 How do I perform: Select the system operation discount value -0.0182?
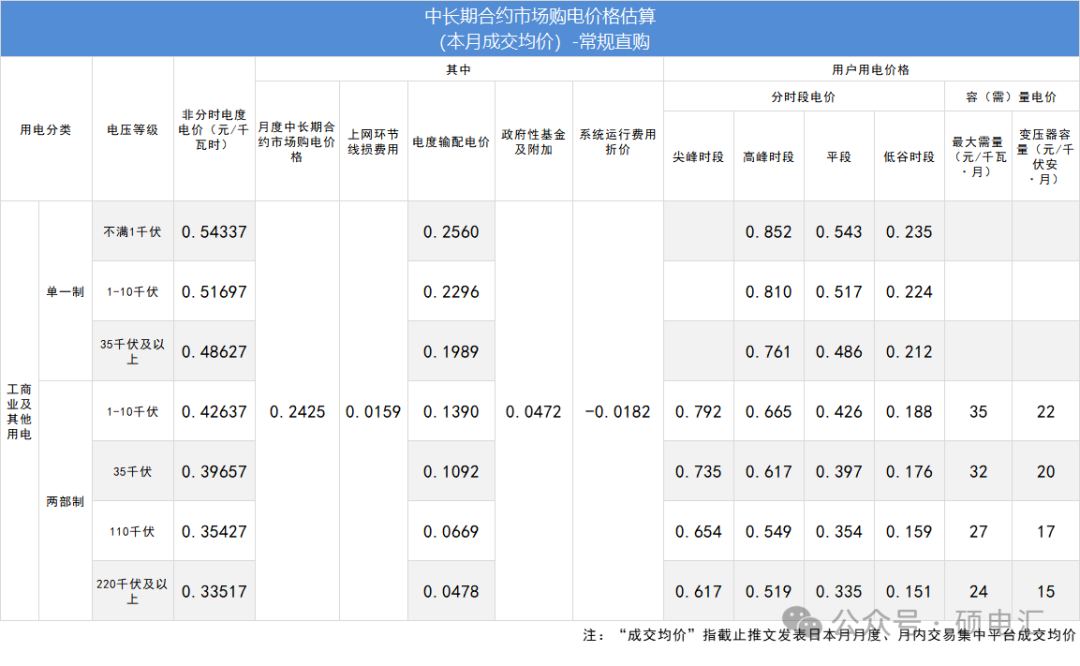pos(617,412)
